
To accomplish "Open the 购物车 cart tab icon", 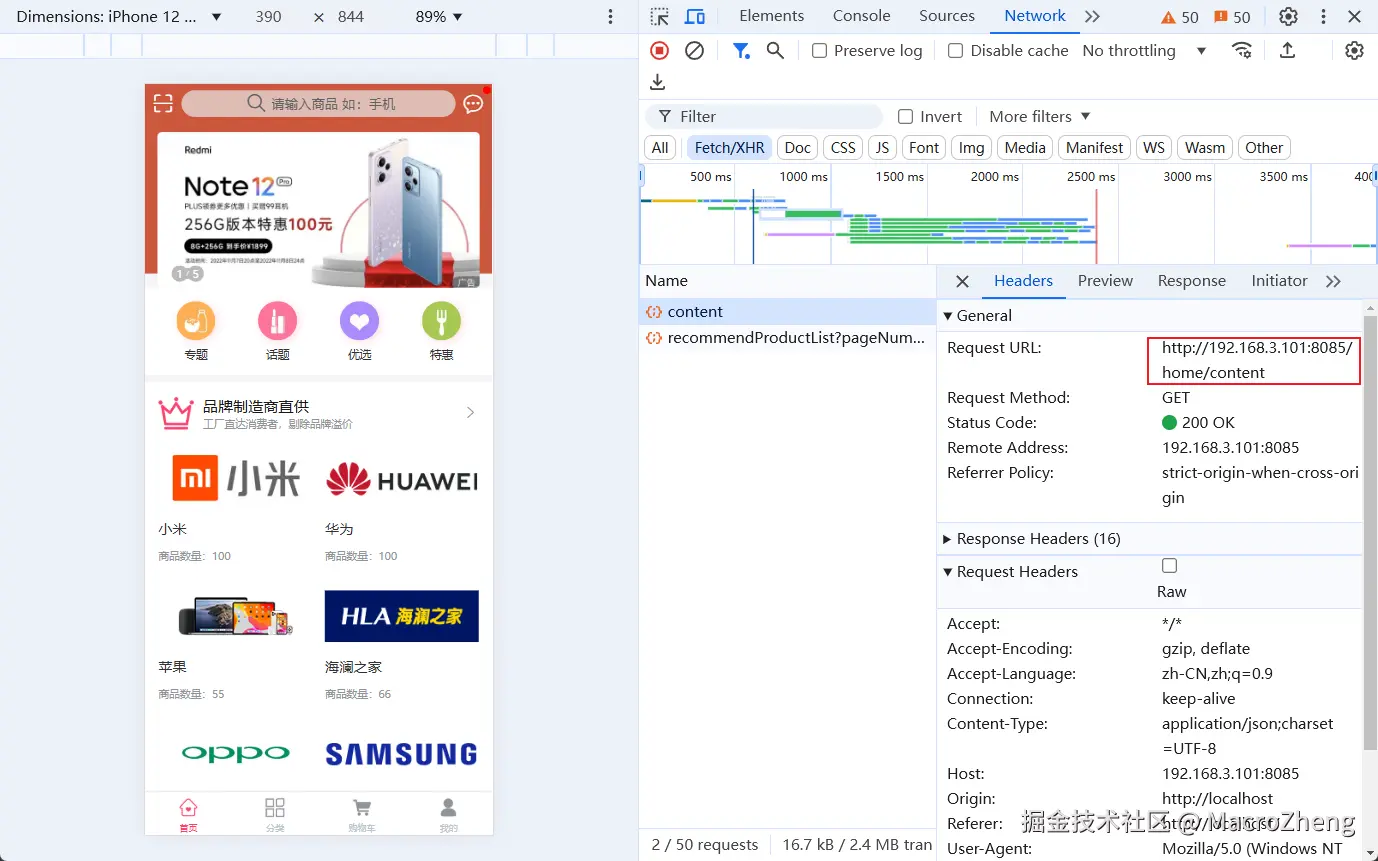I will (x=362, y=808).
